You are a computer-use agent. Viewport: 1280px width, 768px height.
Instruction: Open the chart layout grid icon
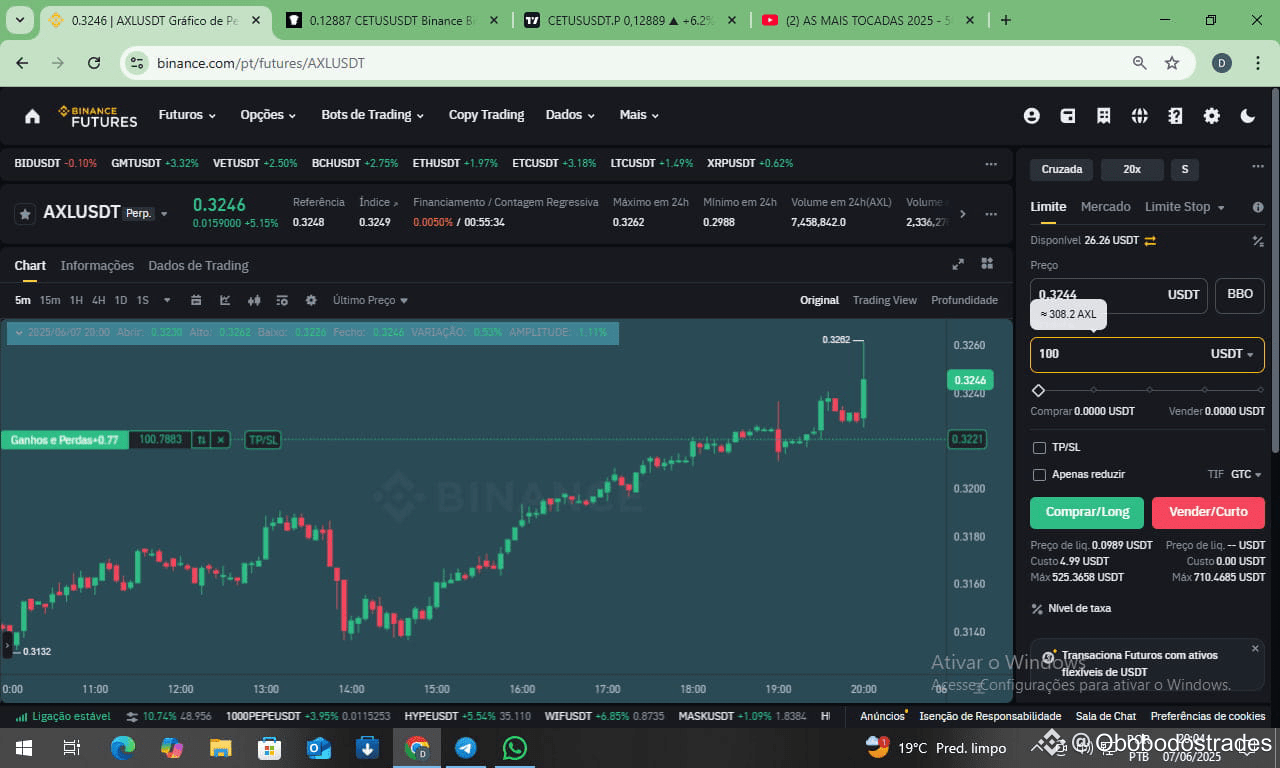987,264
